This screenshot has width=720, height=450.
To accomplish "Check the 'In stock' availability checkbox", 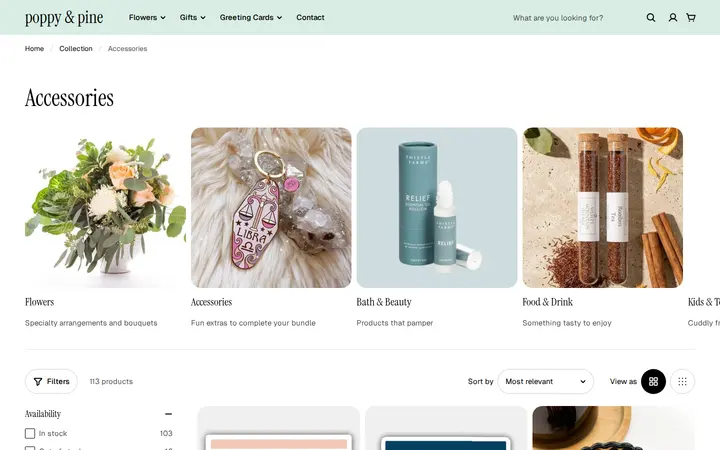I will (x=30, y=433).
